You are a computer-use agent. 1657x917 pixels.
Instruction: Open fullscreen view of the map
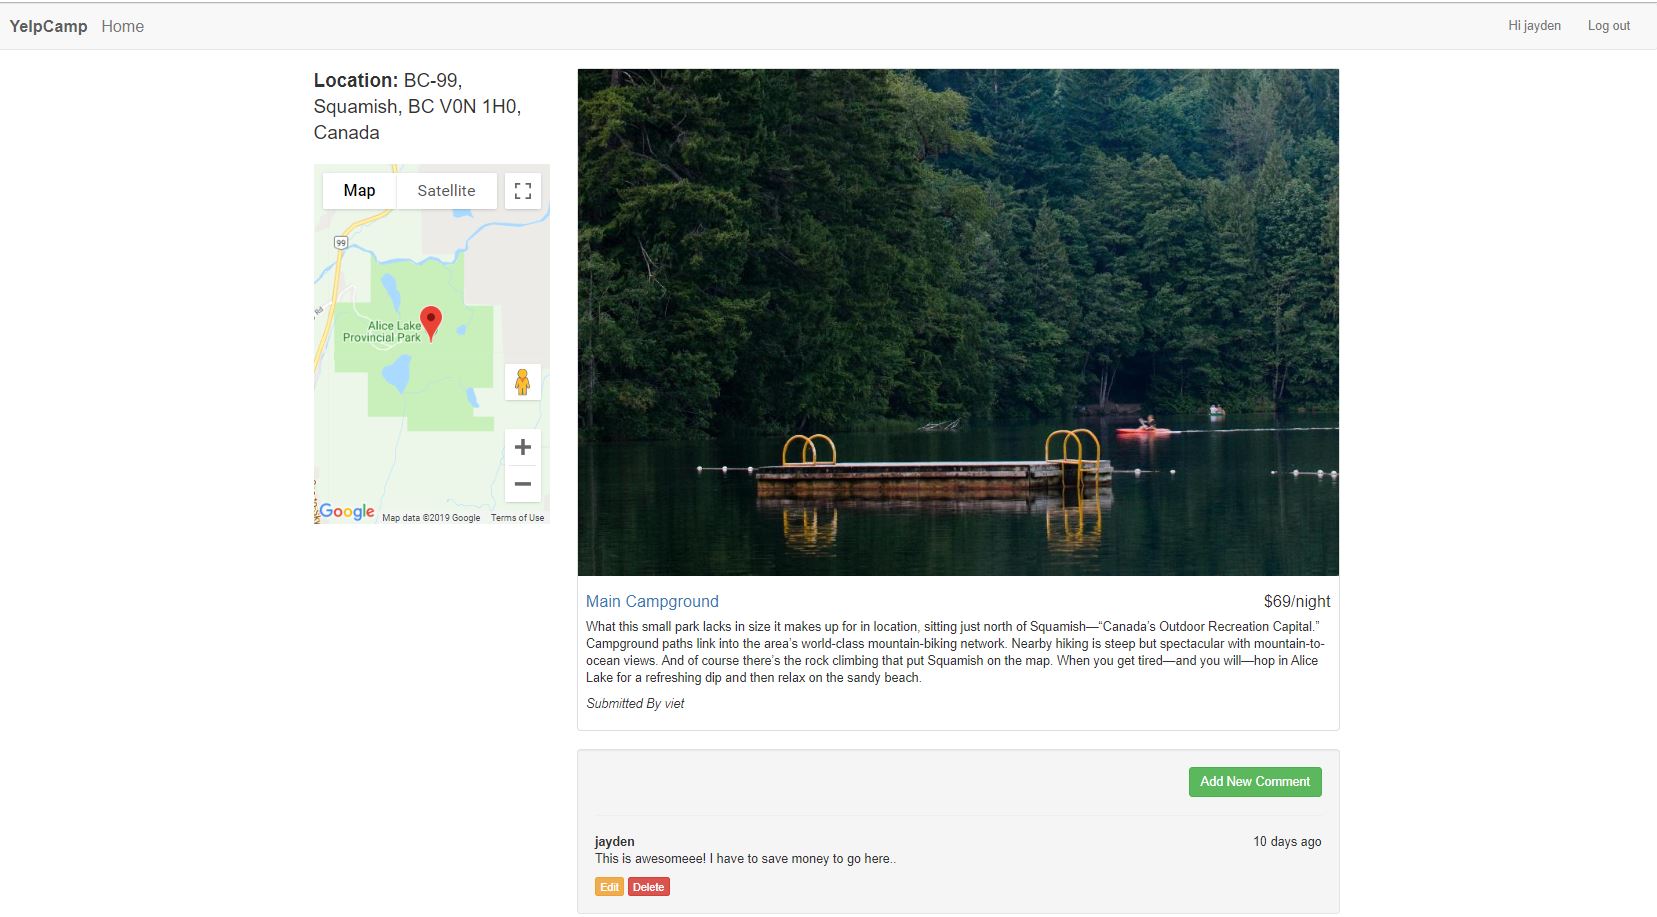[x=523, y=190]
